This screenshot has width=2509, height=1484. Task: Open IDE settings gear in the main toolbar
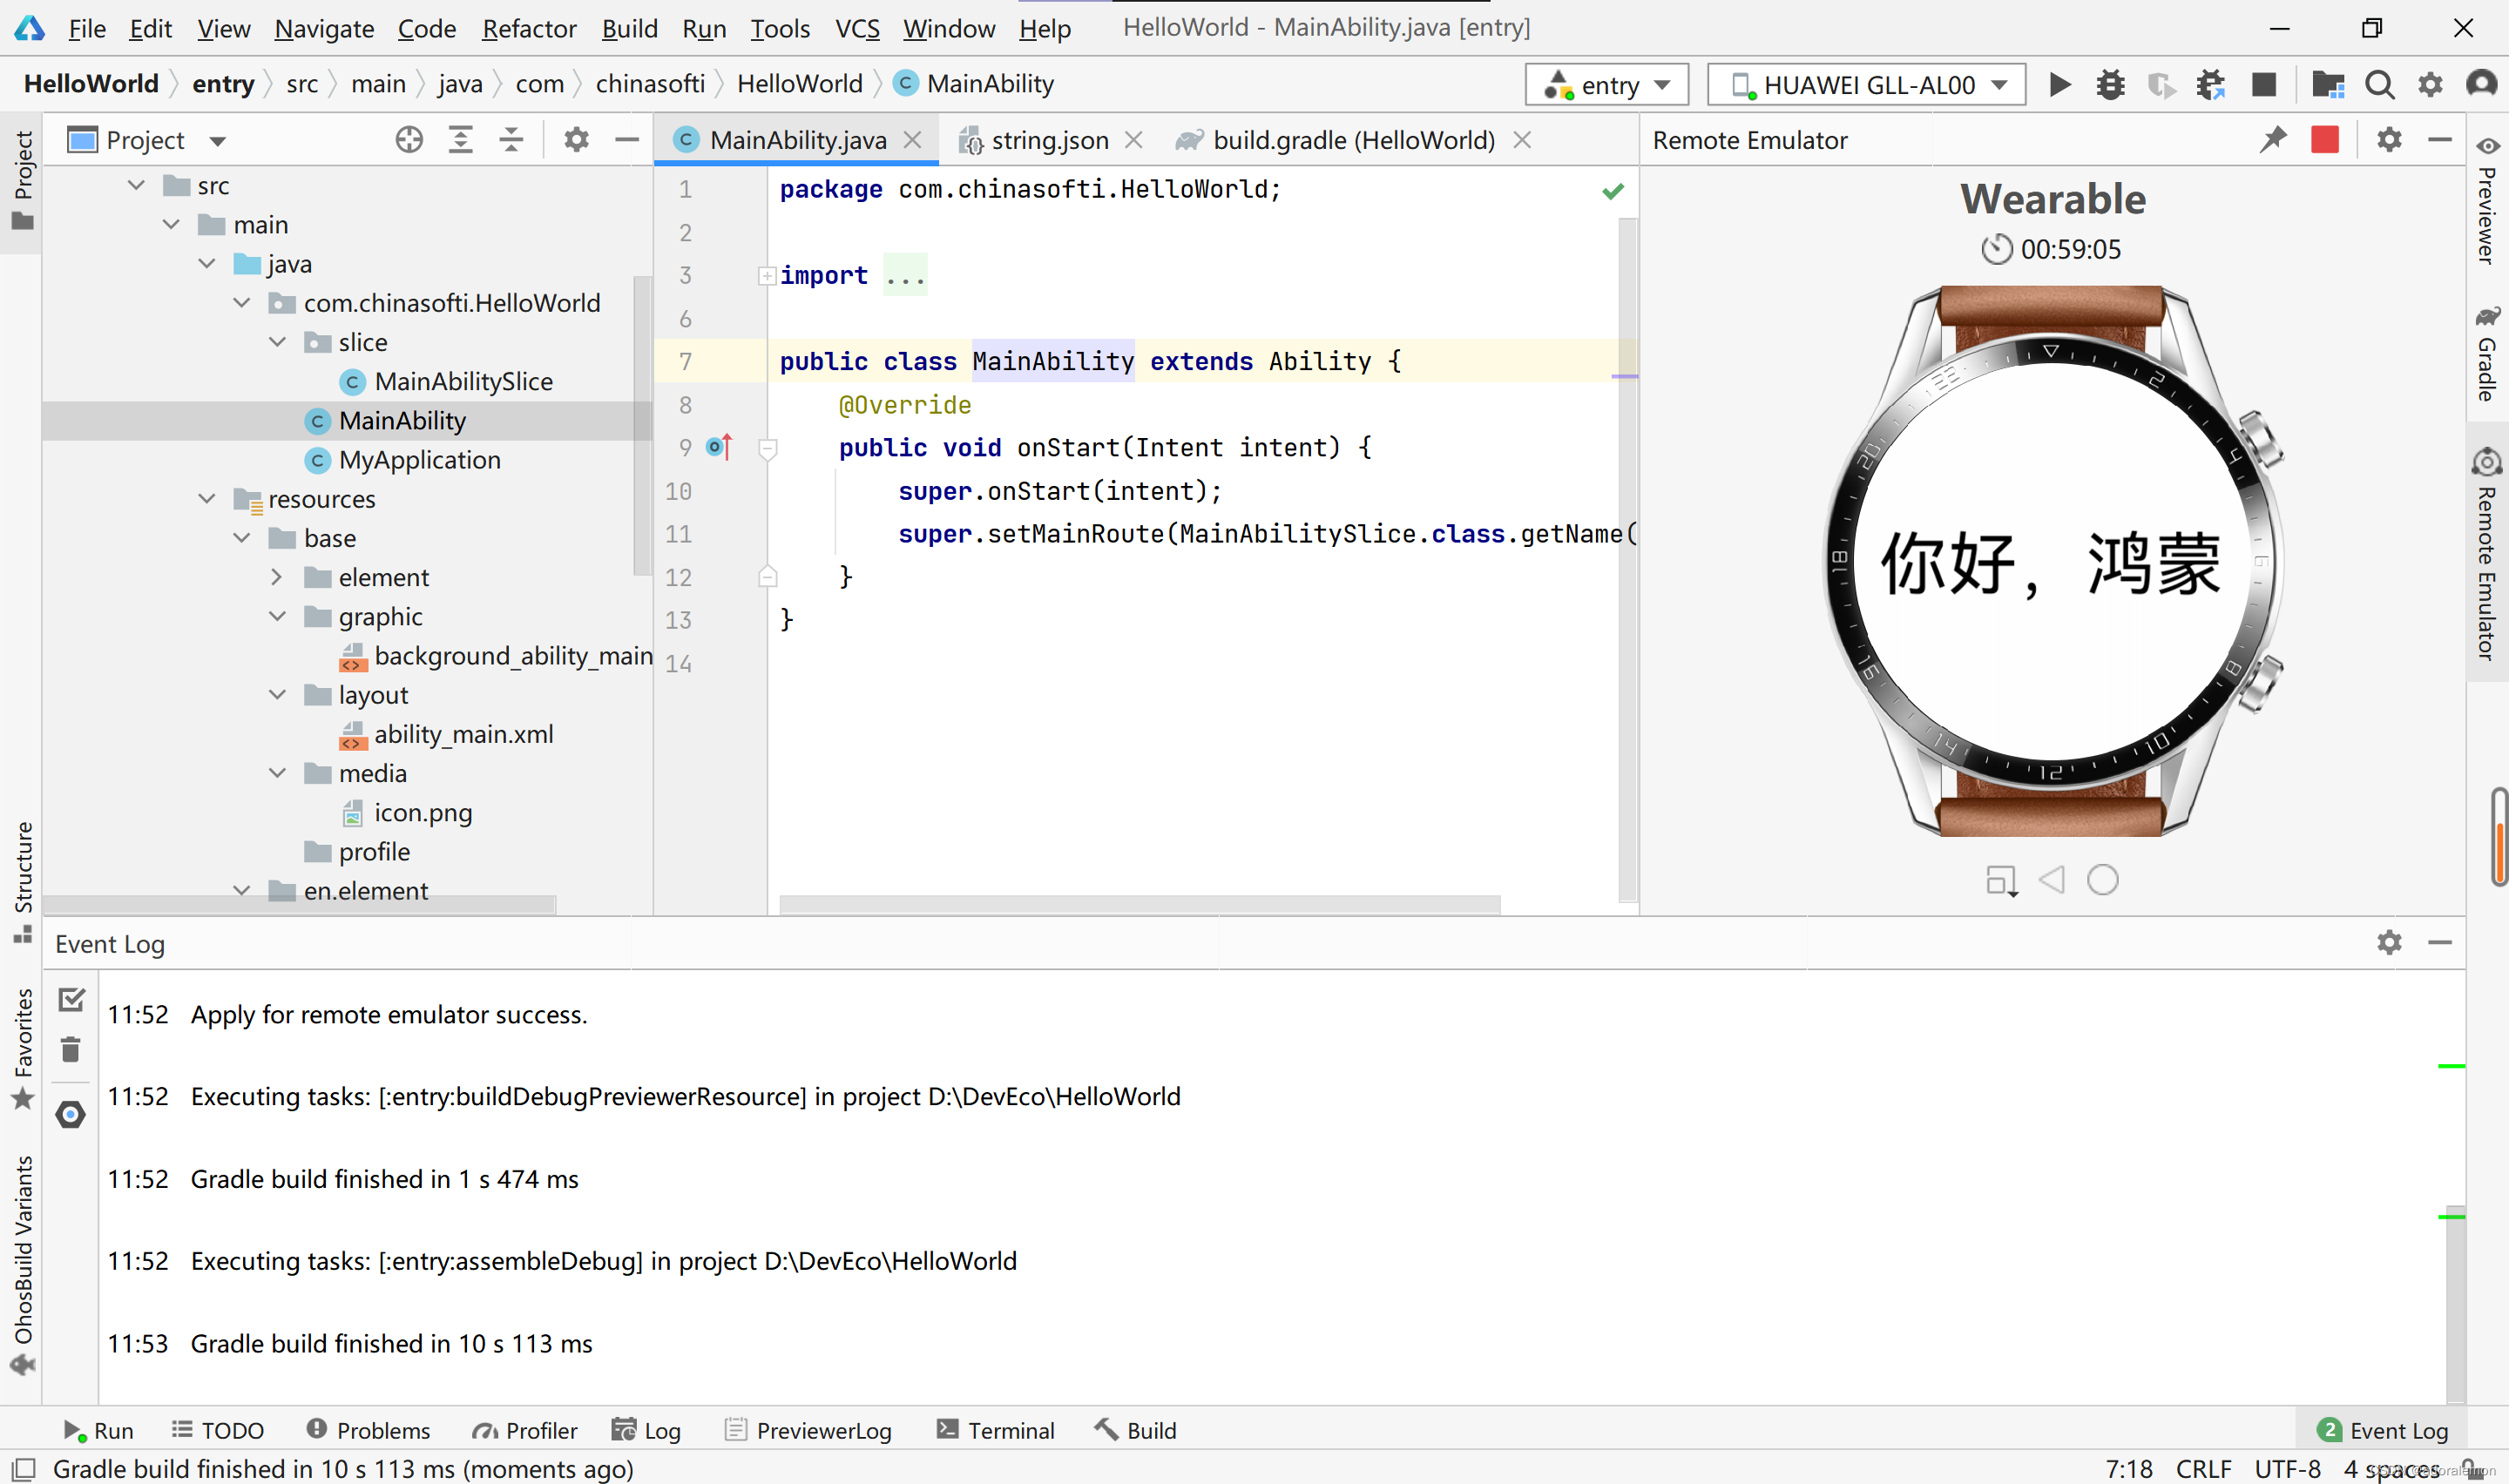point(2430,85)
